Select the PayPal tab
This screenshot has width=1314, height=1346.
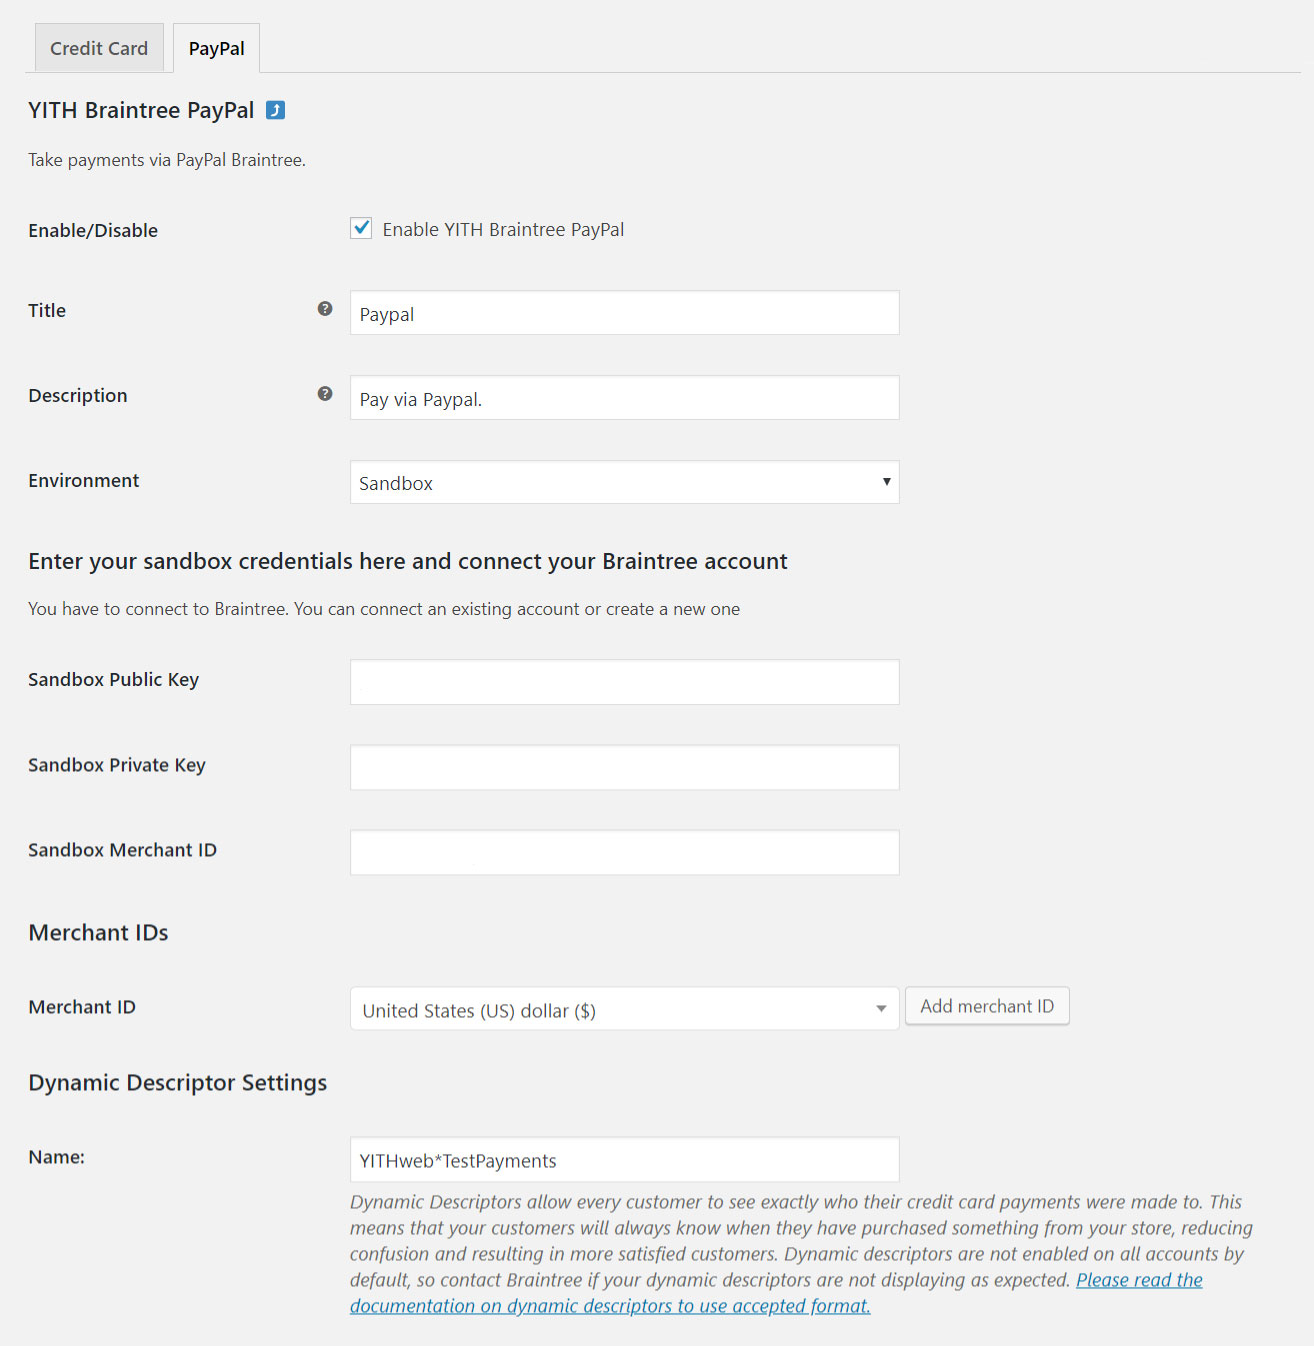coord(216,48)
